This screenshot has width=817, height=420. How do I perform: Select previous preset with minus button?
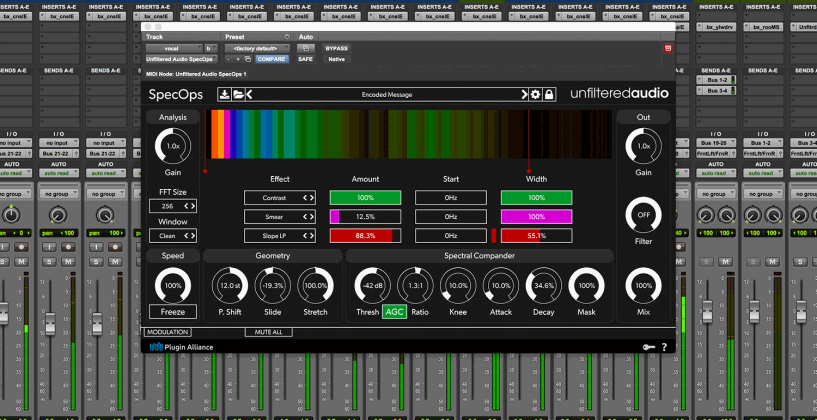point(229,59)
